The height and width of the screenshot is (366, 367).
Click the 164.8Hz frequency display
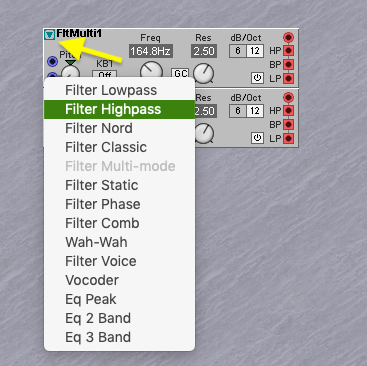click(x=151, y=51)
